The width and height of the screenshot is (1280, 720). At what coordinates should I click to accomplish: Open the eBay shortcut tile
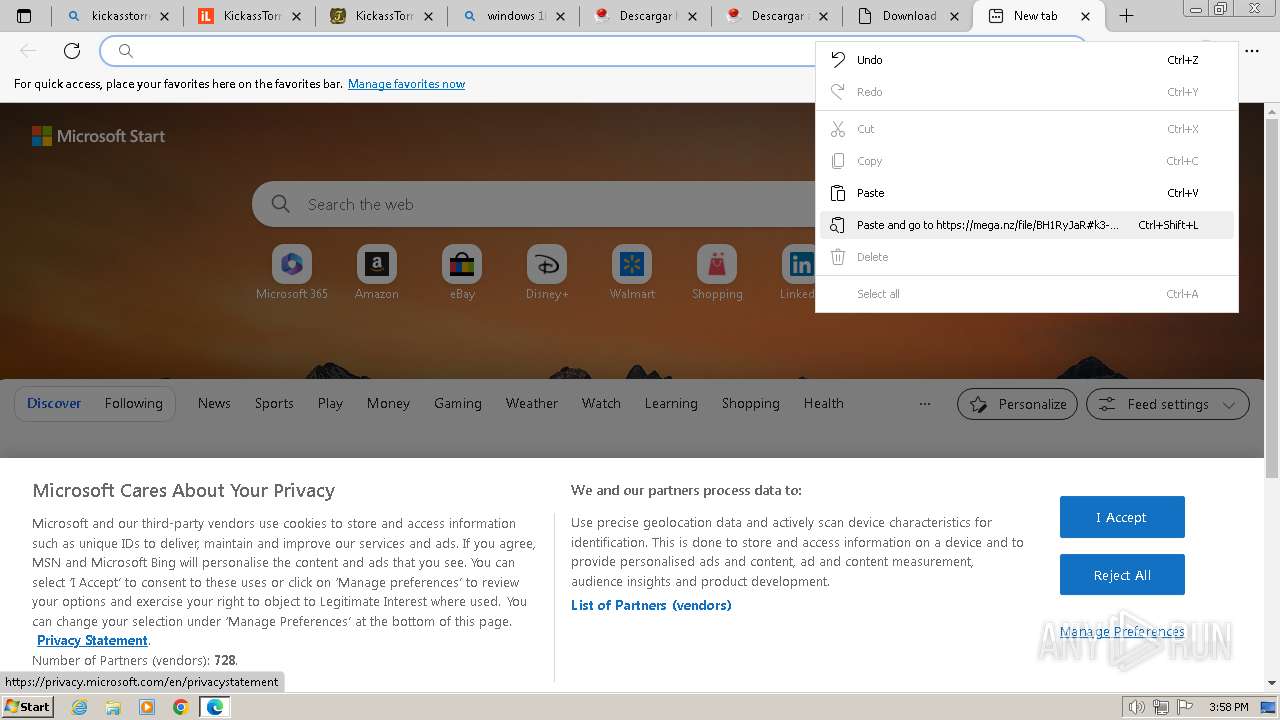point(462,273)
